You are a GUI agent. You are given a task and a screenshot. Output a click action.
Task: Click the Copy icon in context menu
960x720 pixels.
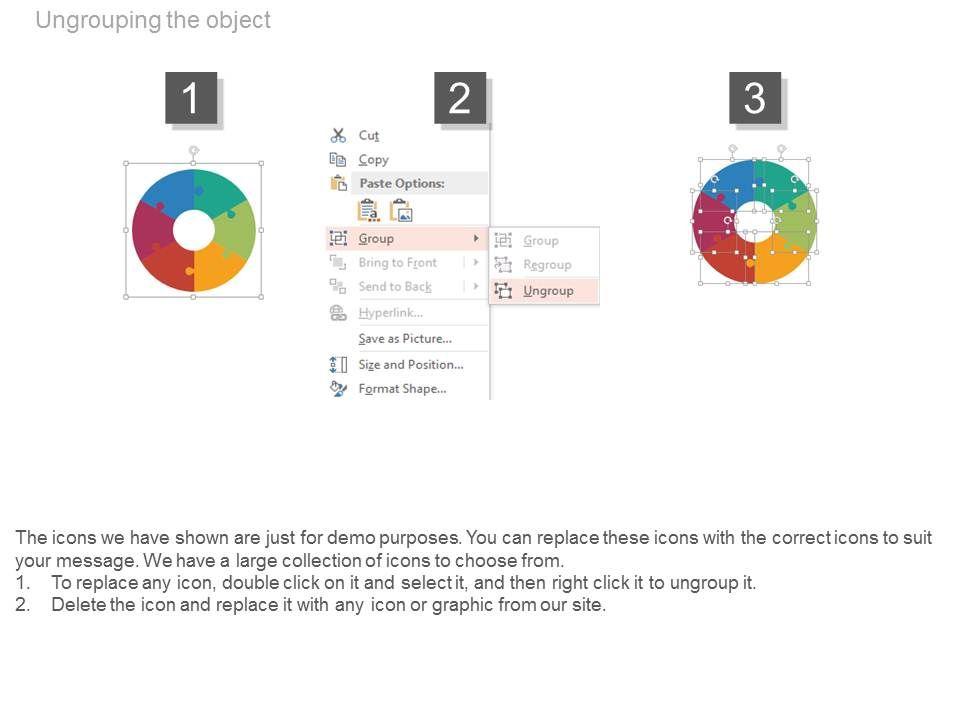(x=338, y=159)
